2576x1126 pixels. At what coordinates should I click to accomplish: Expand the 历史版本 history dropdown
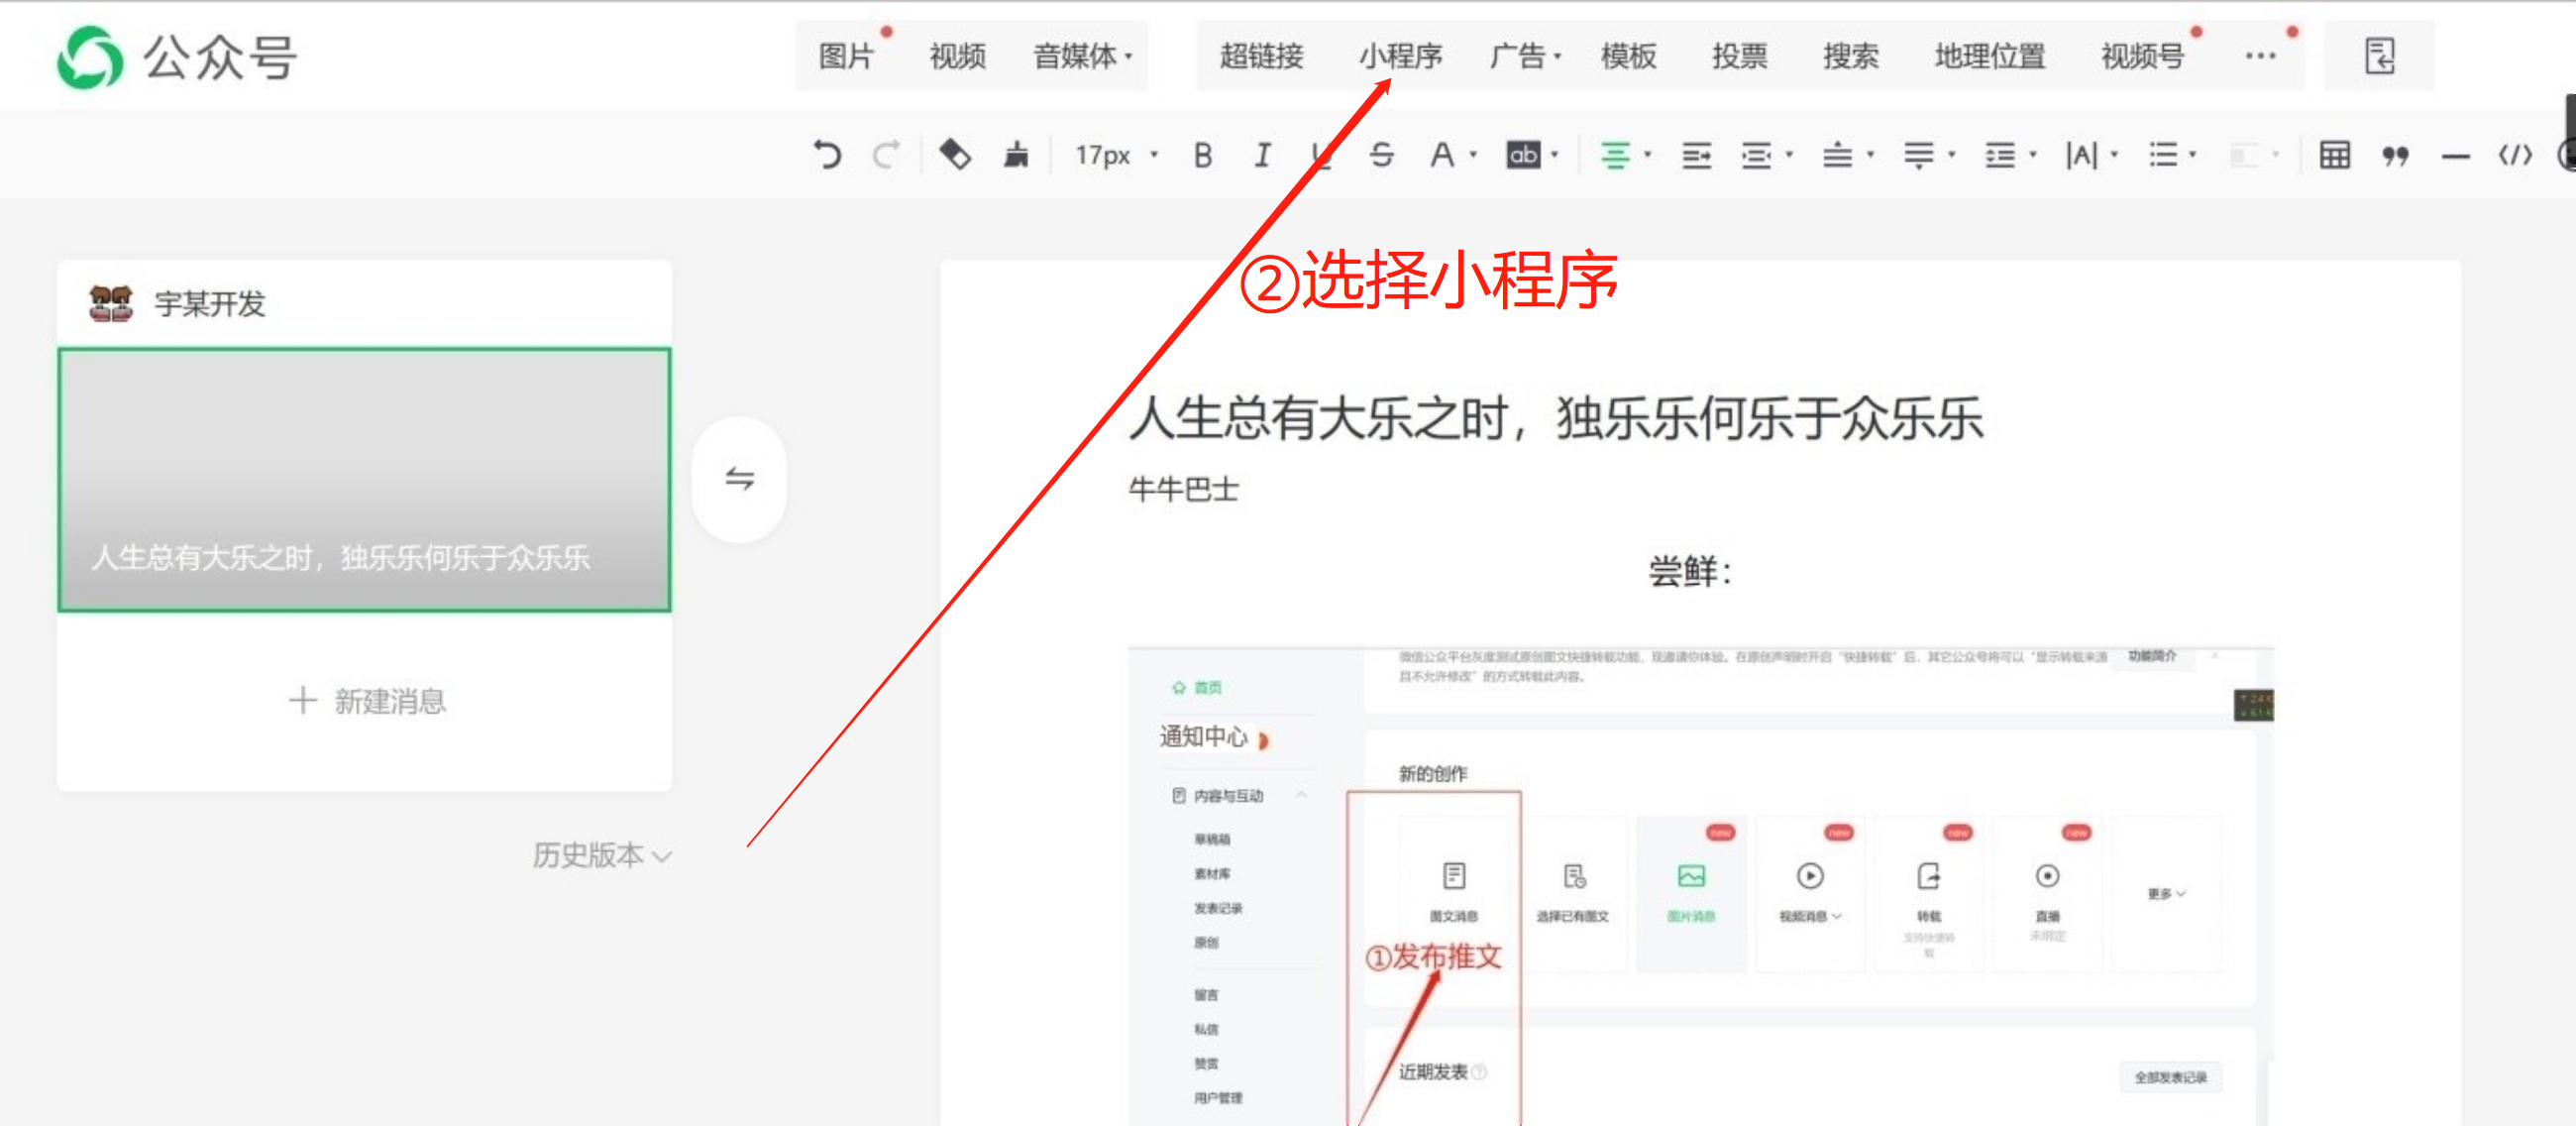[601, 855]
